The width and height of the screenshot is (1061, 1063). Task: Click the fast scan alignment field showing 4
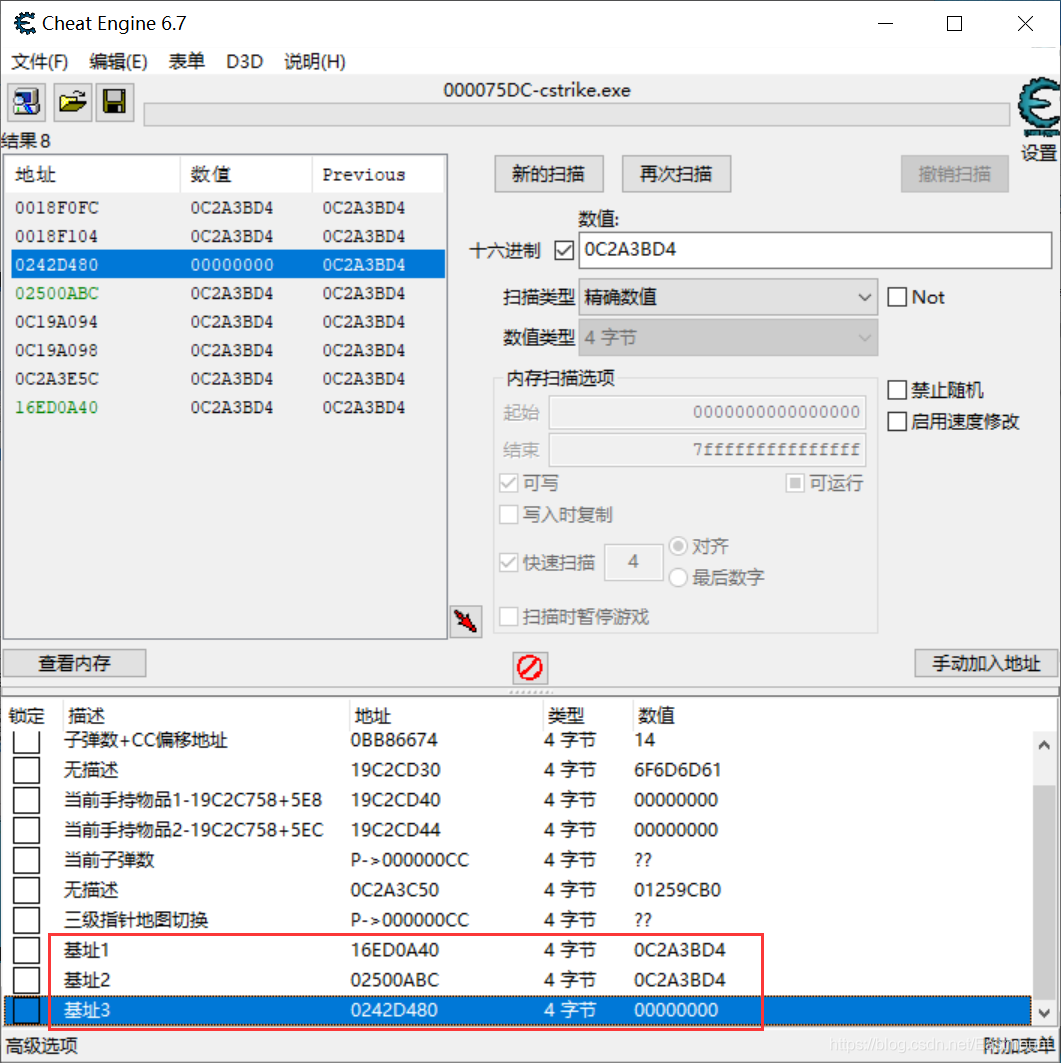[x=633, y=562]
